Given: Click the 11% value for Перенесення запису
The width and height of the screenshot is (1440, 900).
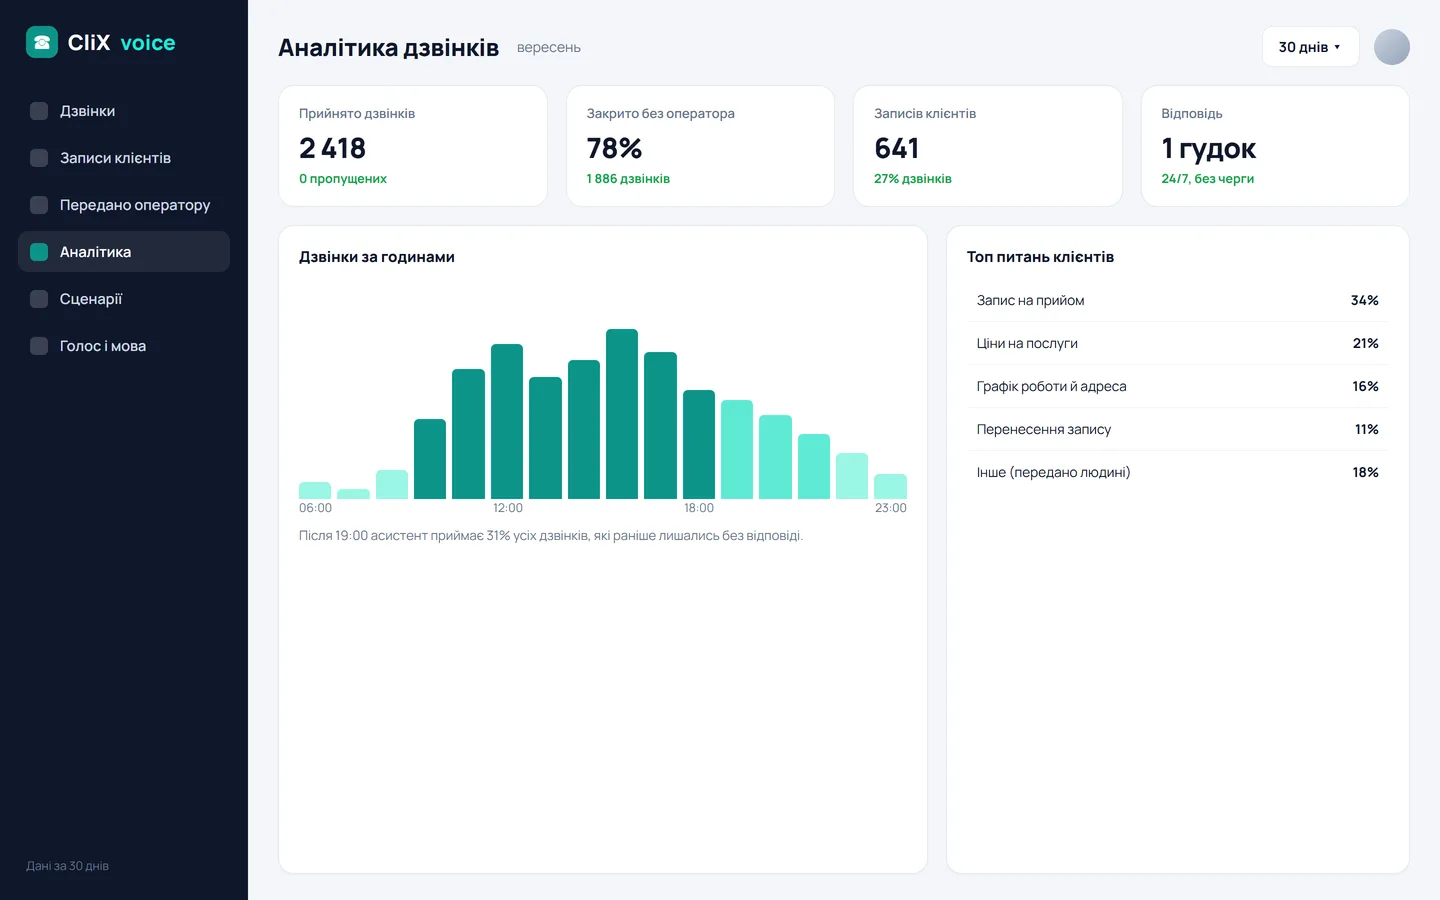Looking at the screenshot, I should click(x=1367, y=429).
